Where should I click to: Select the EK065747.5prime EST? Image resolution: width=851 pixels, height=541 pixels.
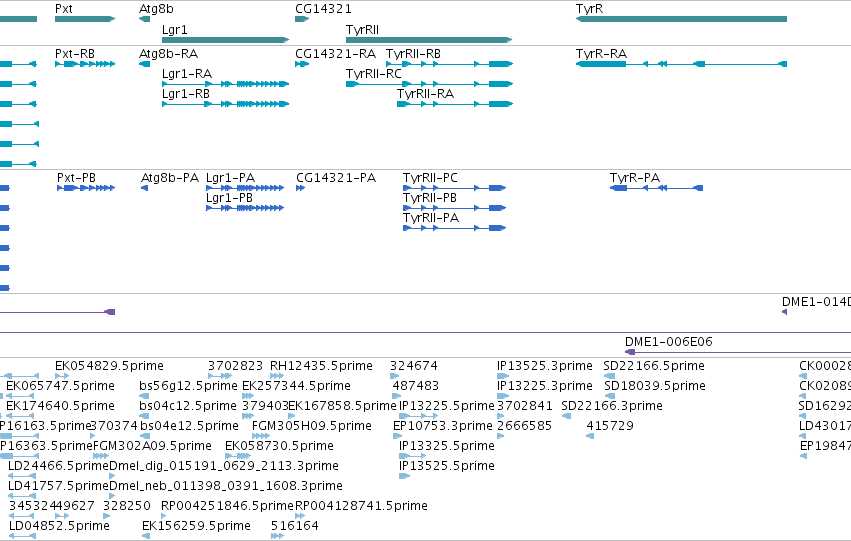[x=22, y=396]
